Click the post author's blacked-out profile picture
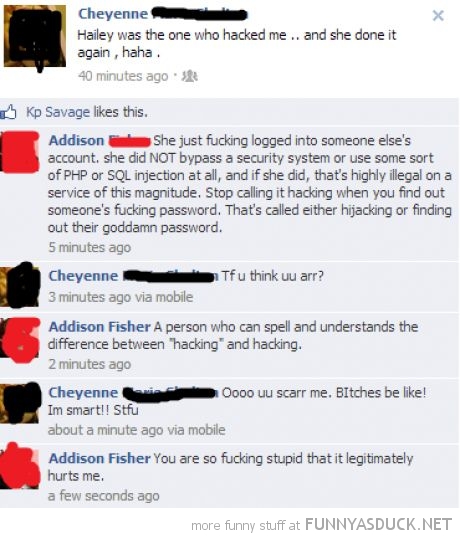 34,37
